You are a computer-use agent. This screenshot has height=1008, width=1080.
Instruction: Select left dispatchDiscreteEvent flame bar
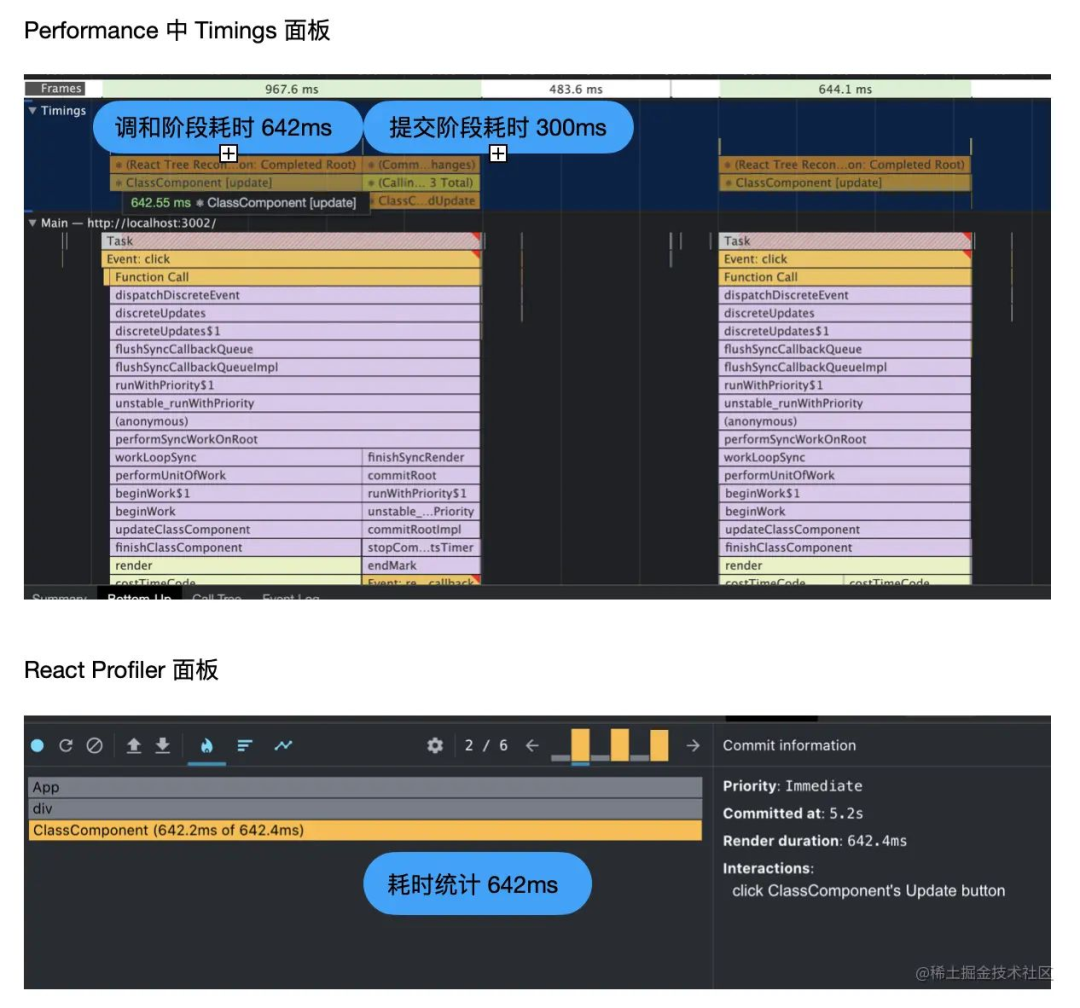point(295,295)
